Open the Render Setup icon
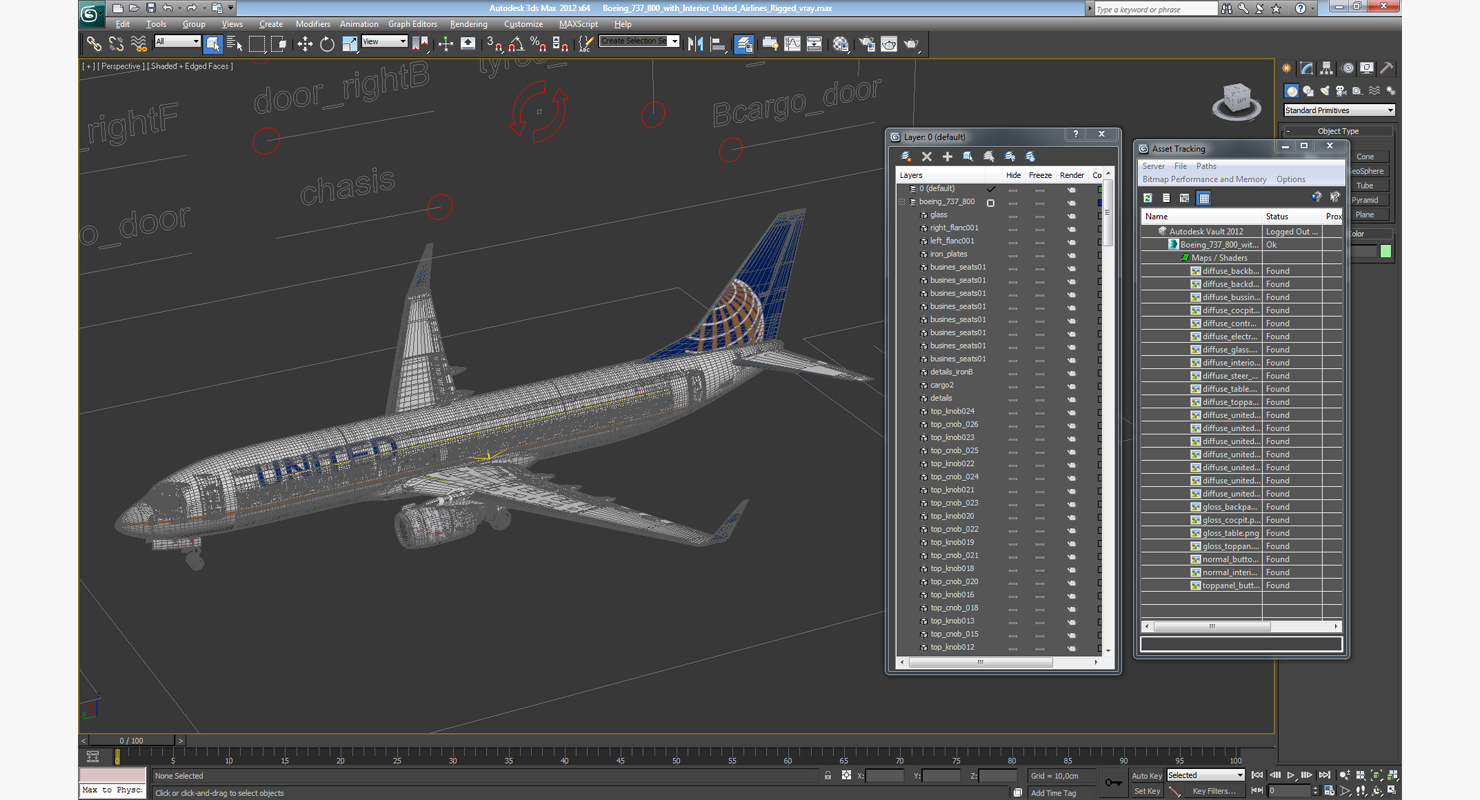 866,44
